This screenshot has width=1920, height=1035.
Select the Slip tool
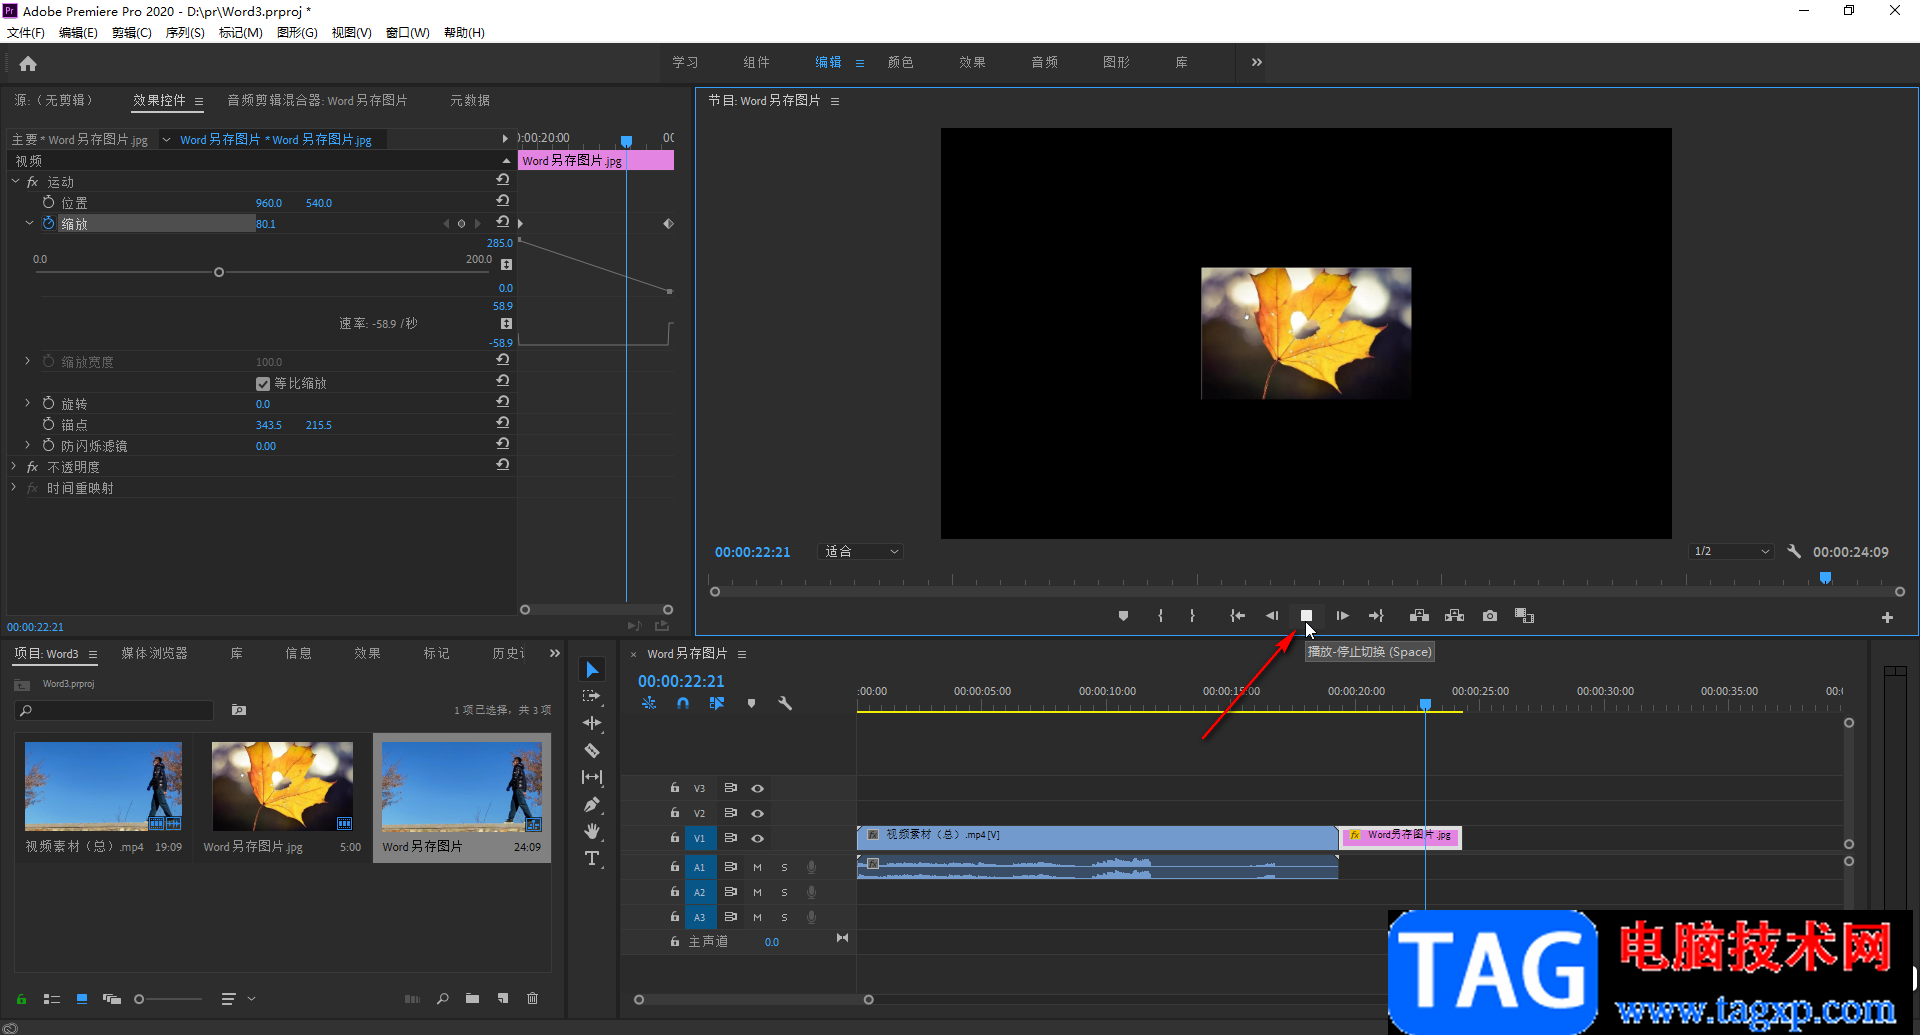point(592,777)
